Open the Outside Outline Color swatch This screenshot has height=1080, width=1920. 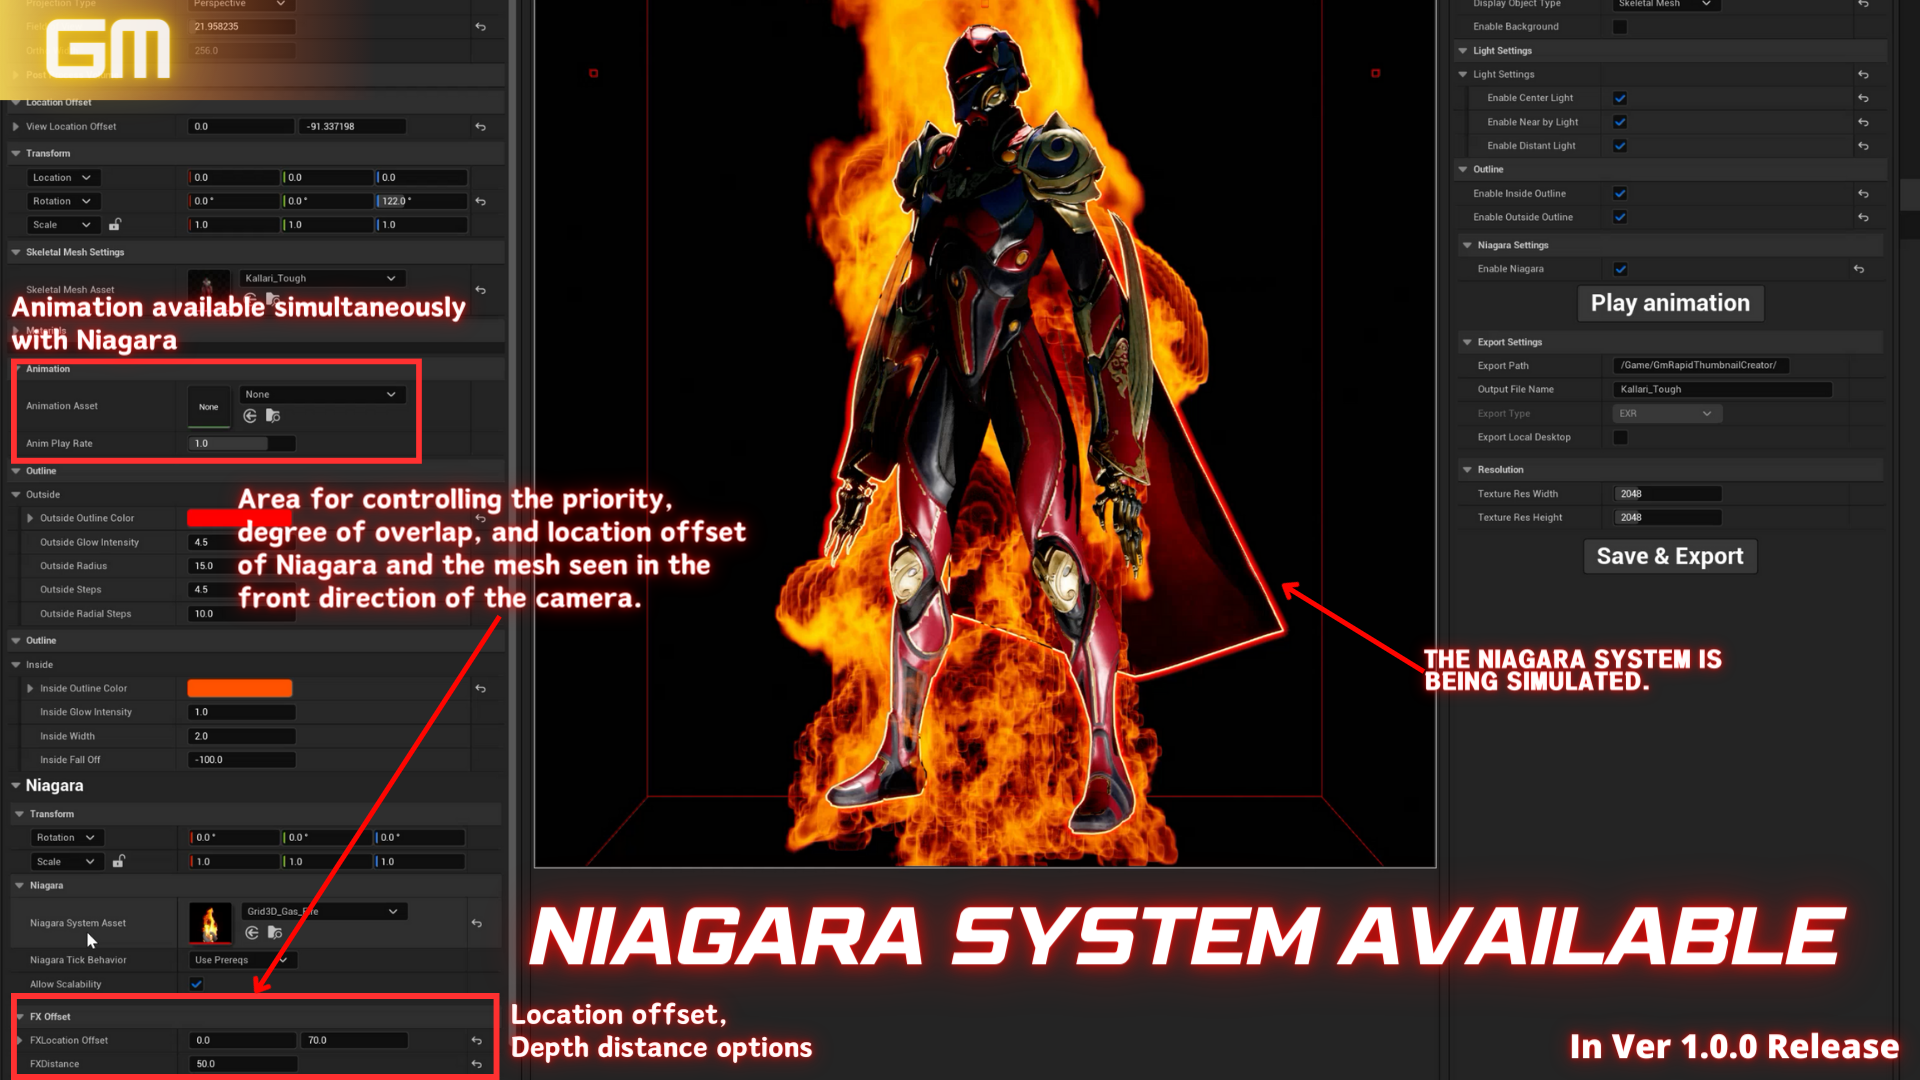pos(240,518)
